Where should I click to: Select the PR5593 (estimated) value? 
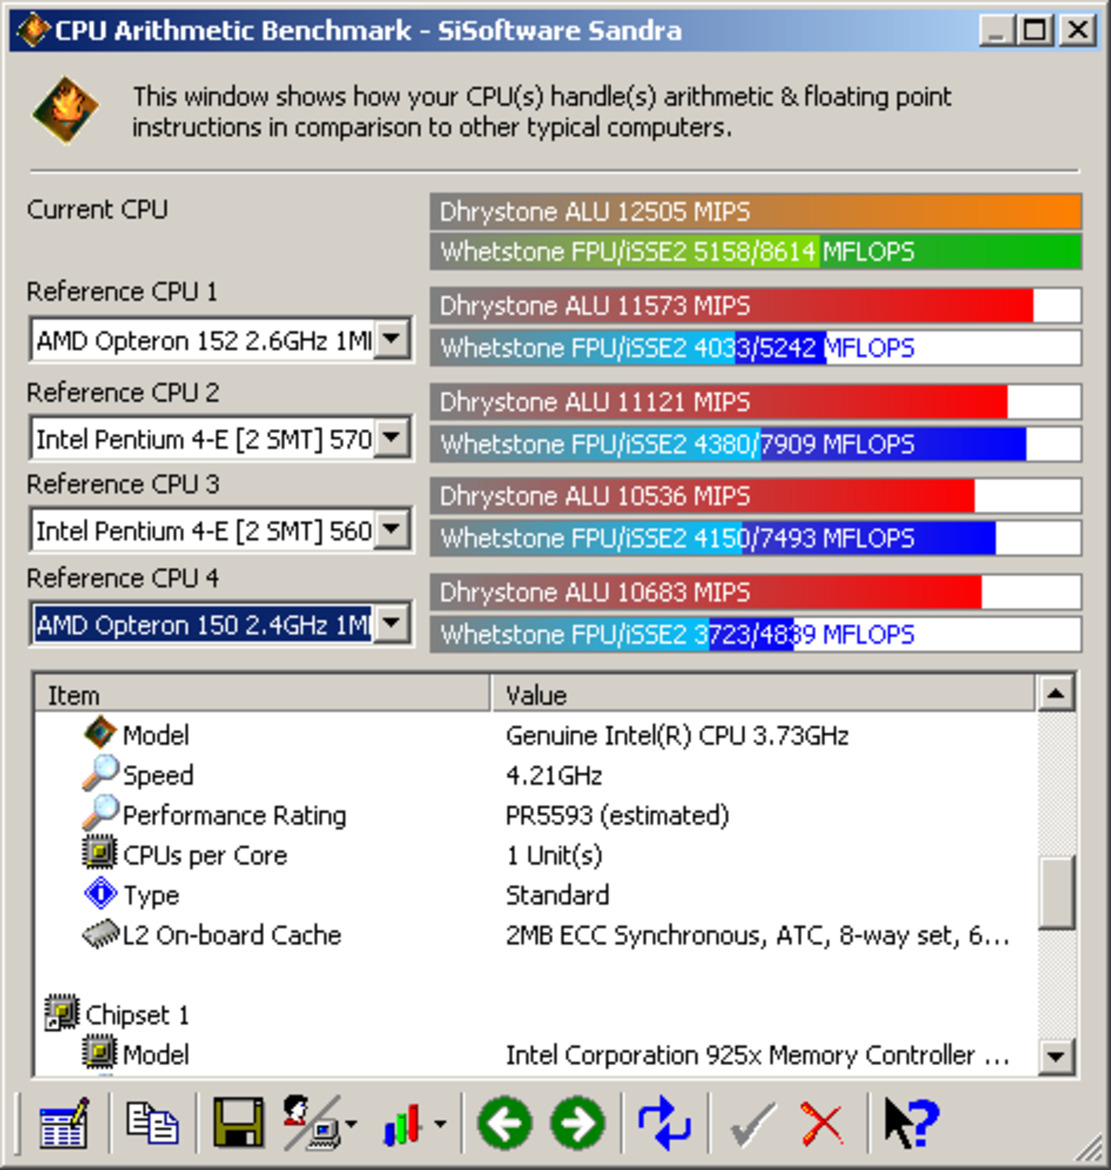tap(617, 816)
